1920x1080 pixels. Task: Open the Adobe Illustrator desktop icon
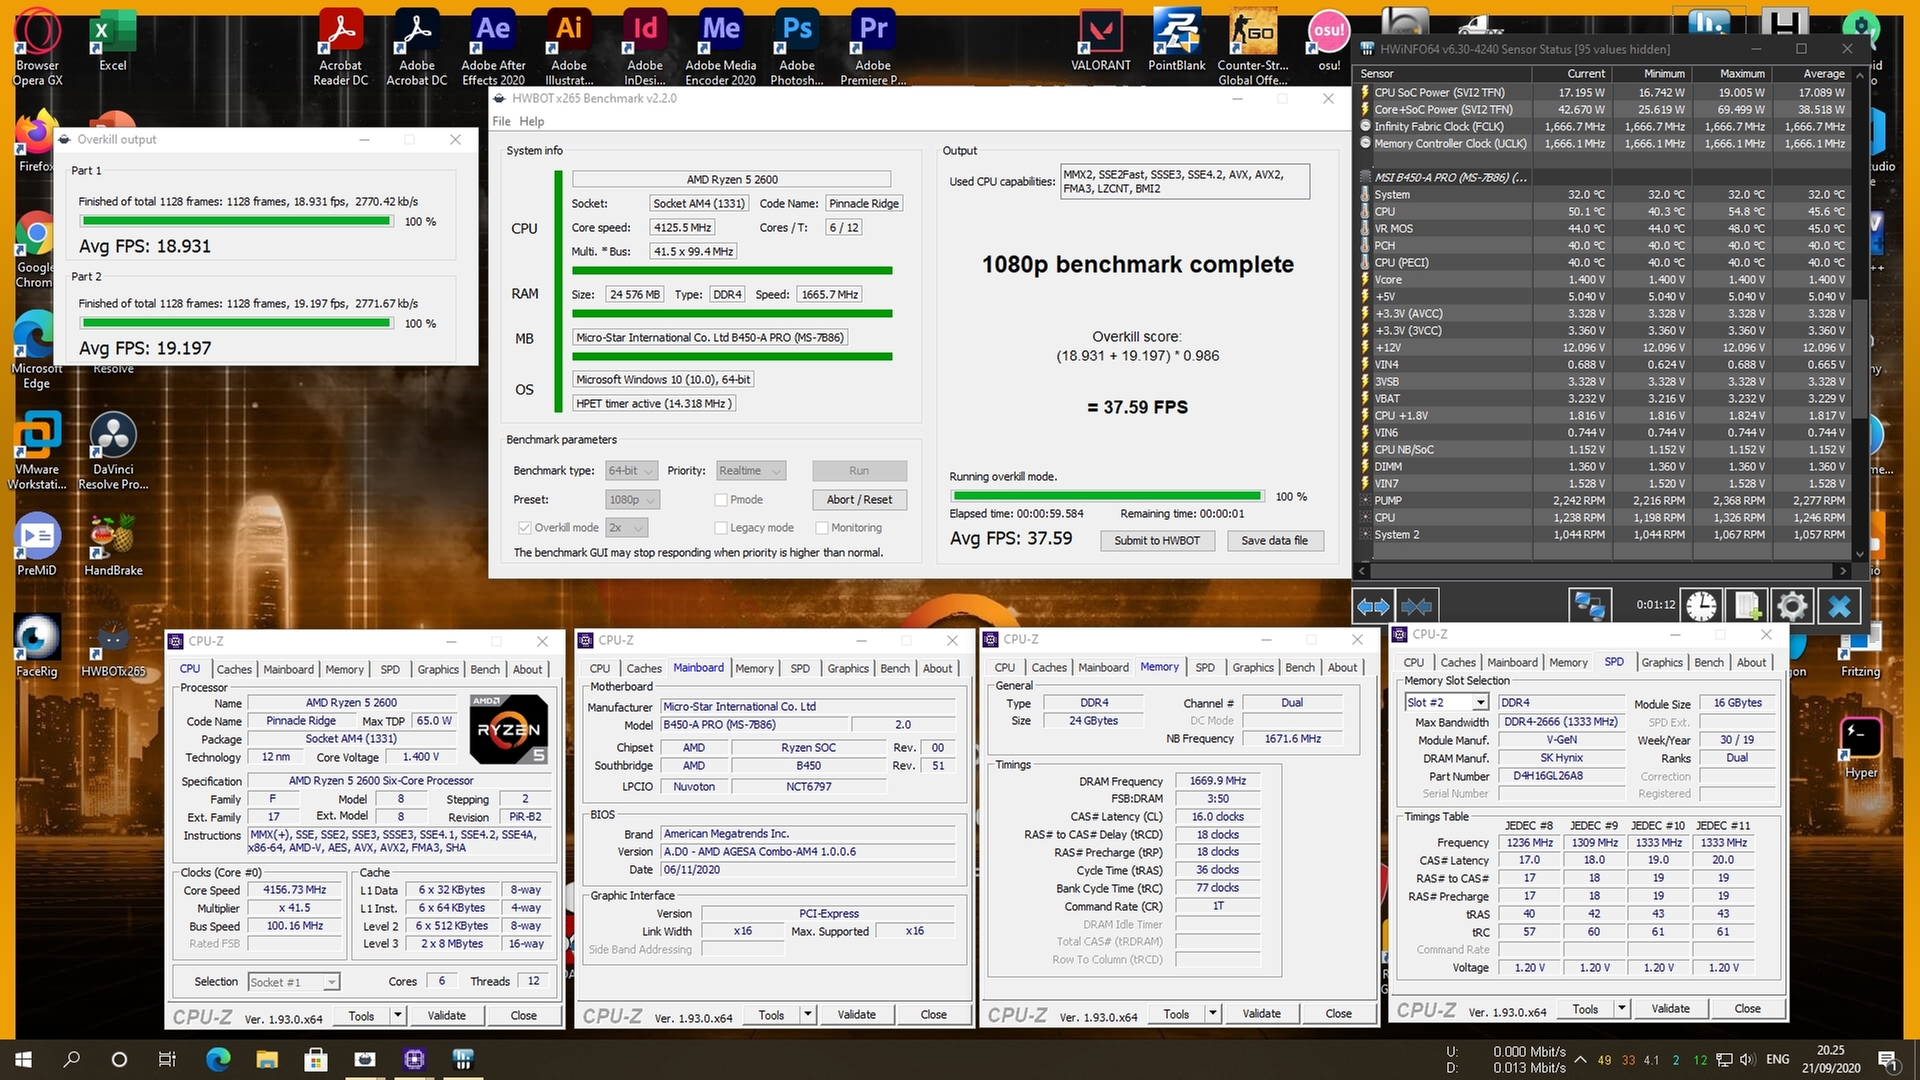click(569, 46)
